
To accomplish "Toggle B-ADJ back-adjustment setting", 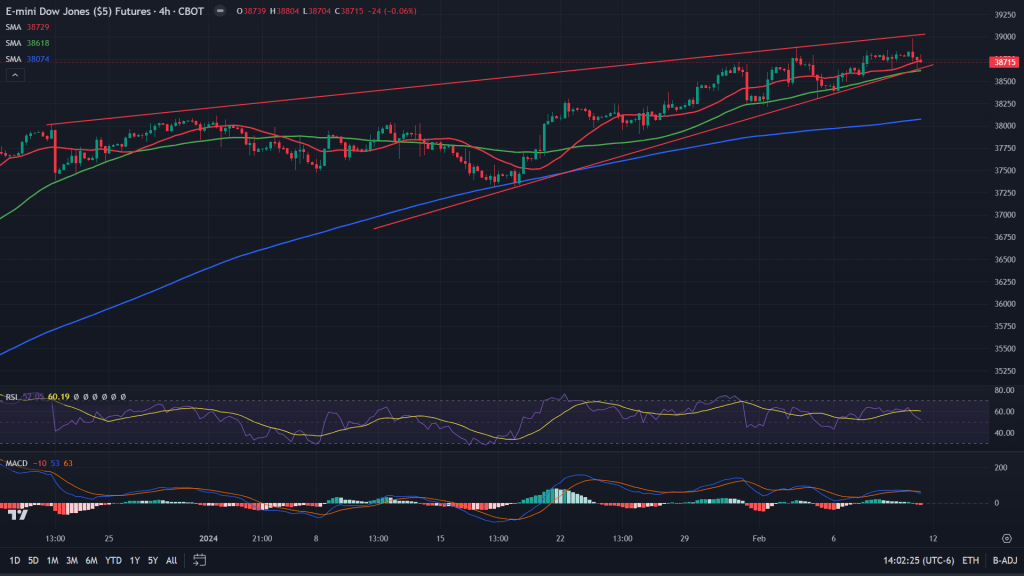I will click(1003, 561).
